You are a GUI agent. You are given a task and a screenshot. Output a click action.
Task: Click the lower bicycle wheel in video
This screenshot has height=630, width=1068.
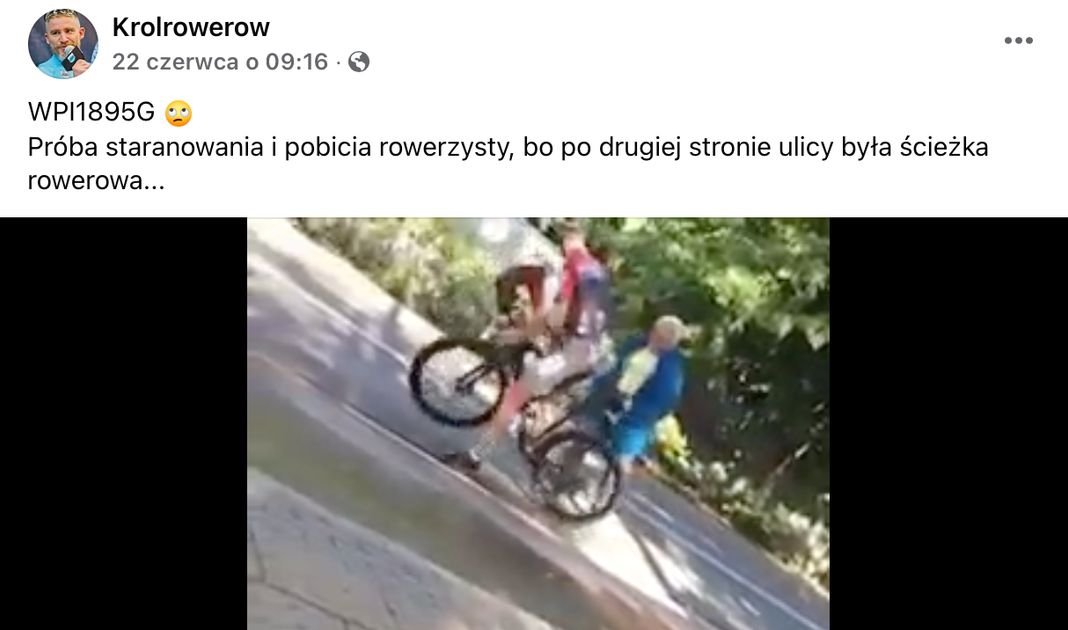574,473
